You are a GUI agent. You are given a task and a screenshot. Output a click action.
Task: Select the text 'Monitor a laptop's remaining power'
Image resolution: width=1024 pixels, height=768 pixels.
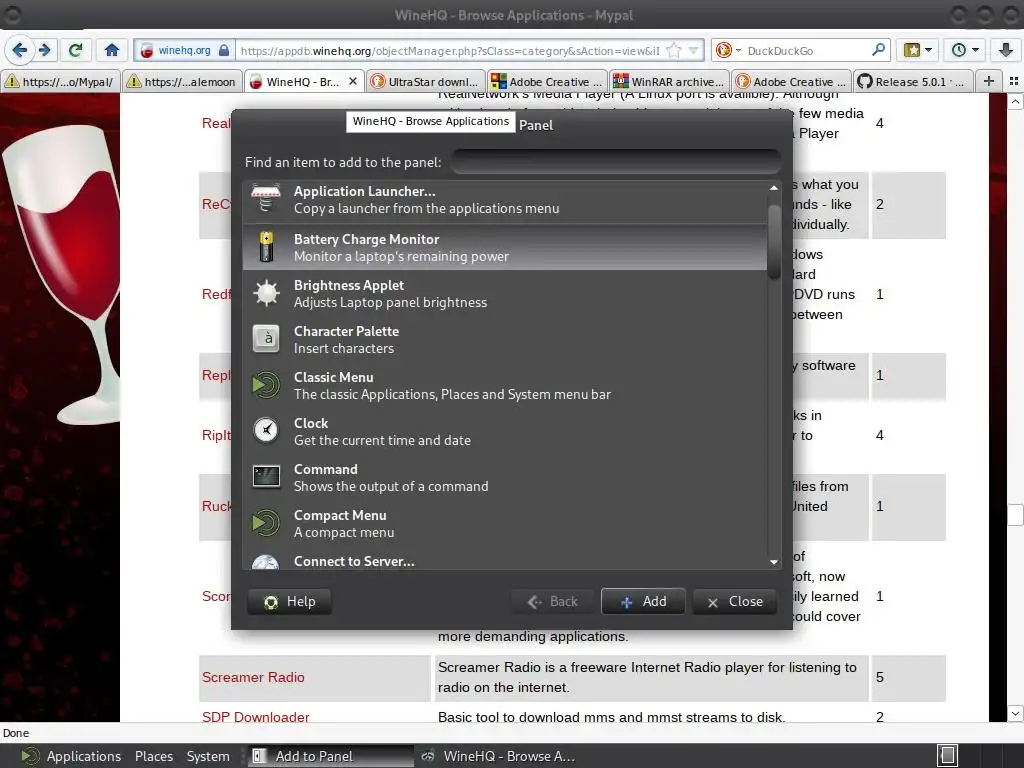(401, 257)
